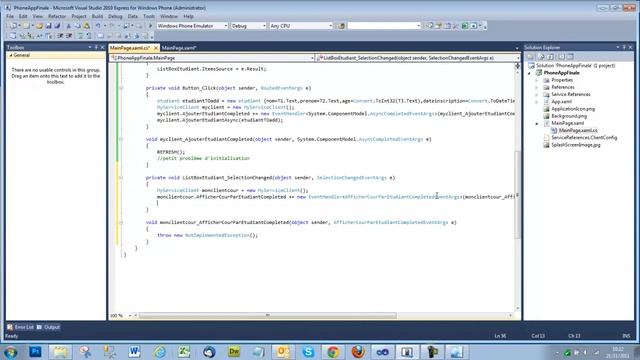Open the Debug menu
The image size is (640, 360).
tap(115, 16)
